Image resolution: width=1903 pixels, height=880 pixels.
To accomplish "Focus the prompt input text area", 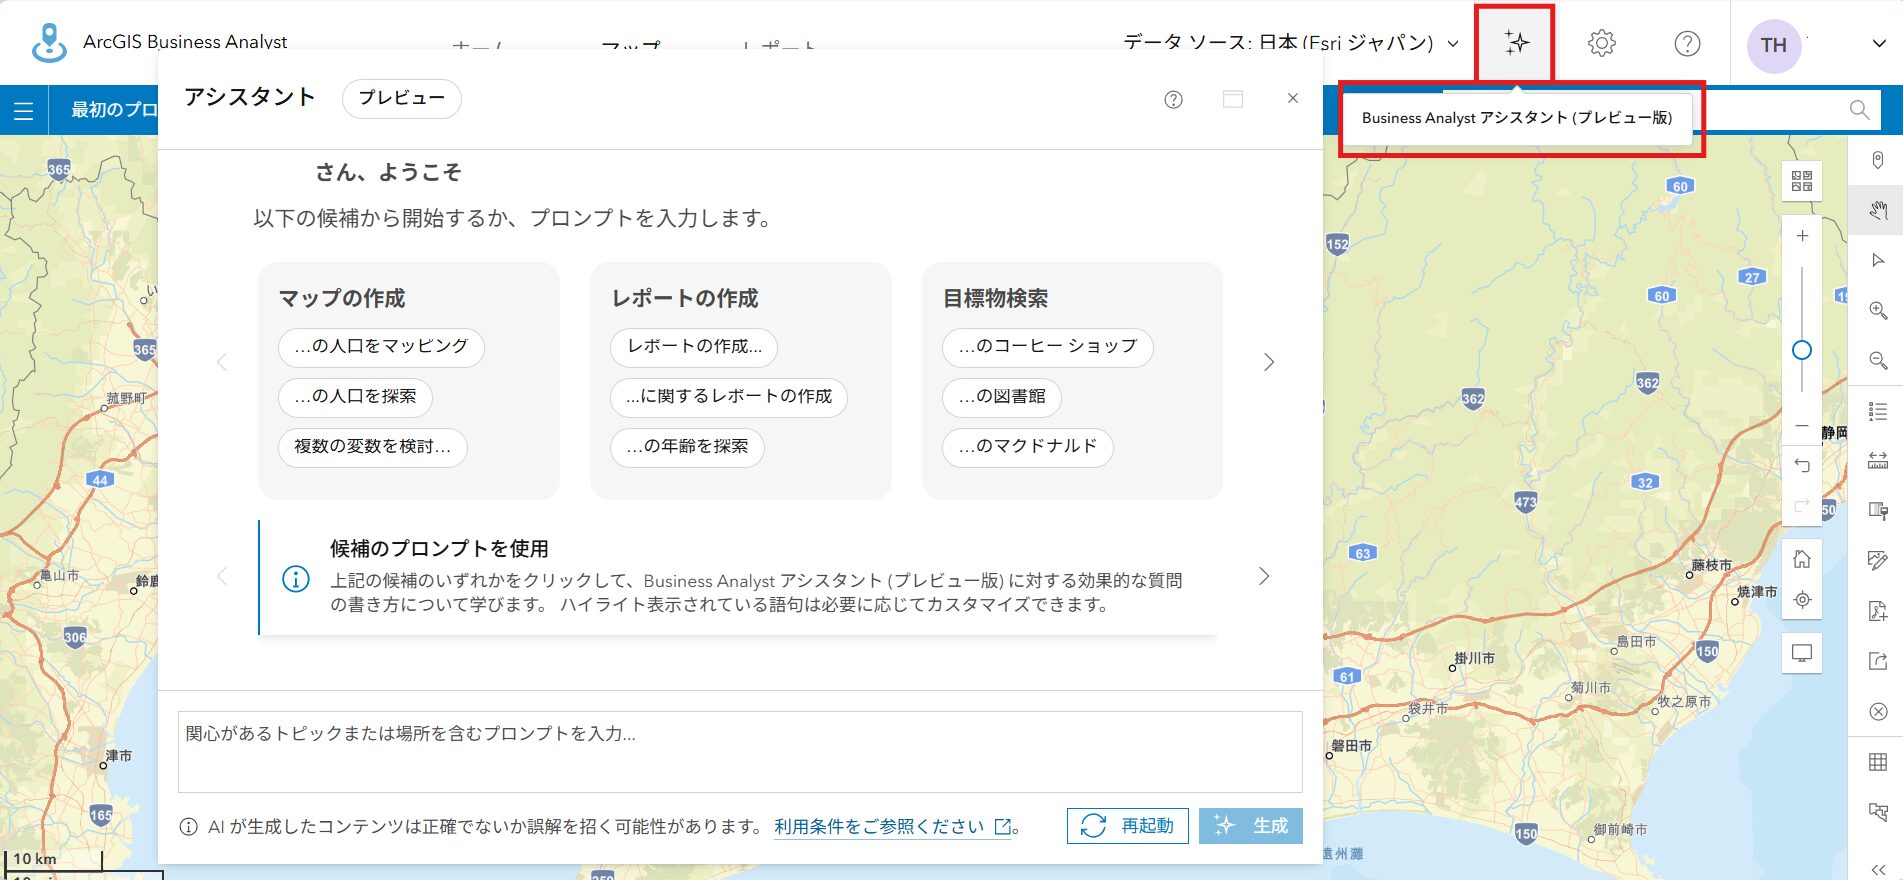I will [740, 751].
